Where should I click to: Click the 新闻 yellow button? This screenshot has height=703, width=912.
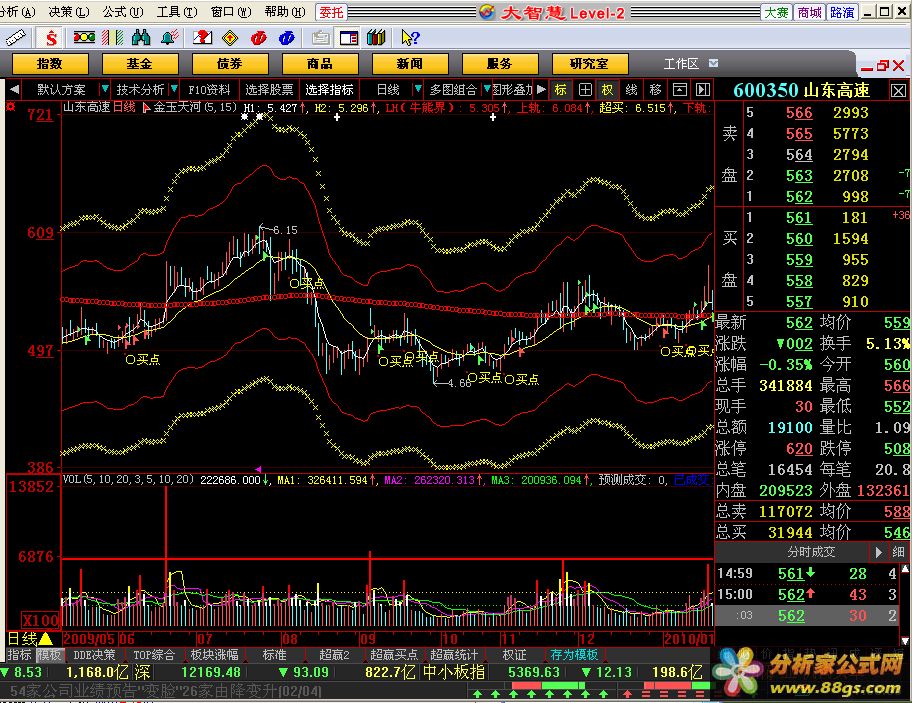[410, 63]
